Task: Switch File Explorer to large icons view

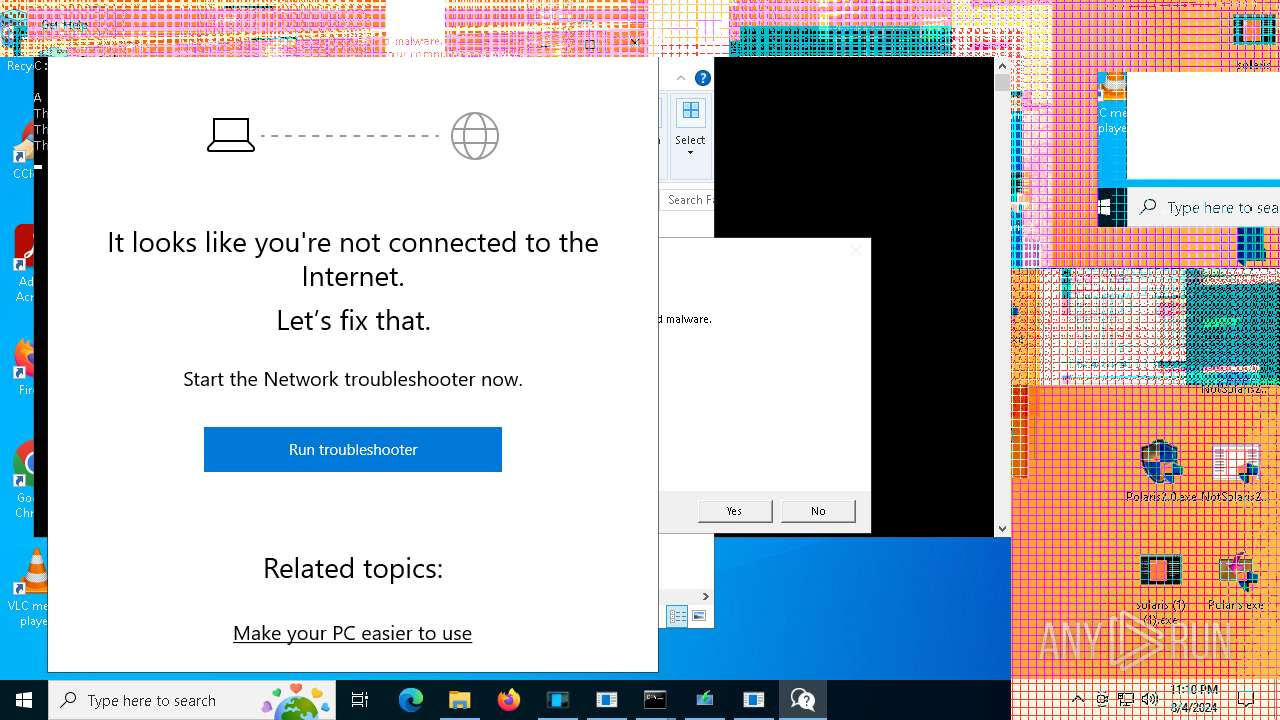Action: pos(699,616)
